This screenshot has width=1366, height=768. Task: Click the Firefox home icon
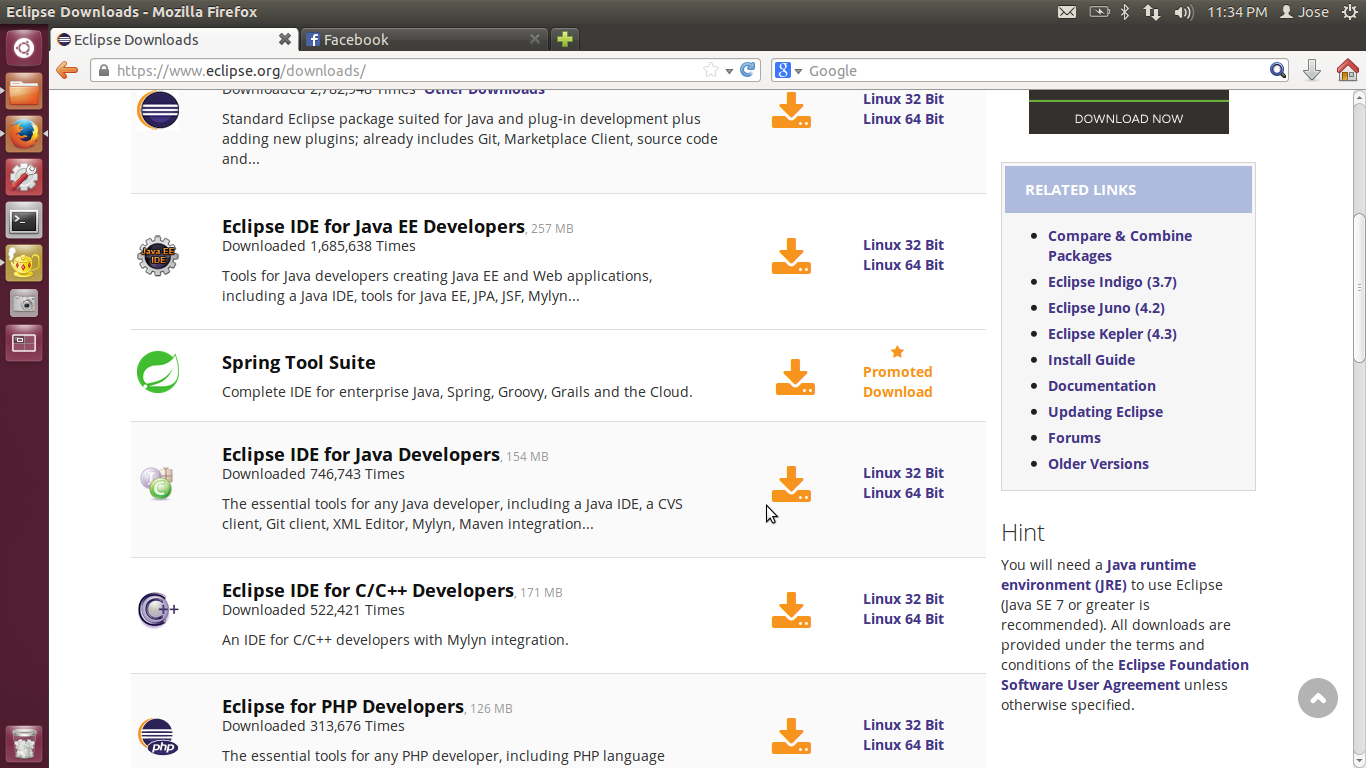(x=1348, y=70)
